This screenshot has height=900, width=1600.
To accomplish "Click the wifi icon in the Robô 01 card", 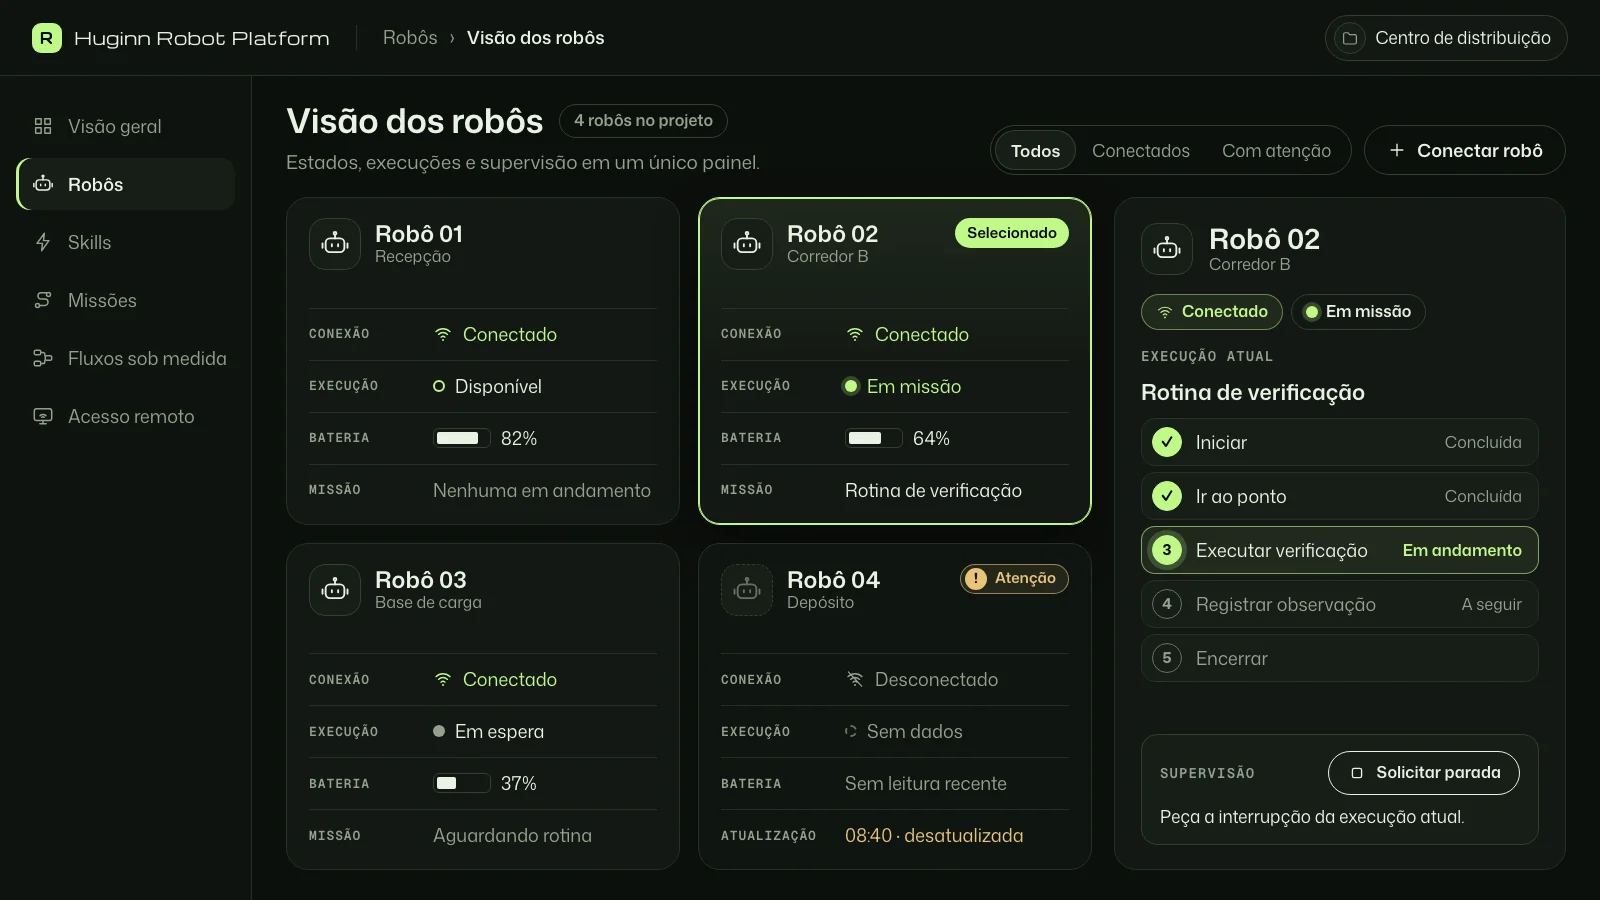I will (443, 334).
